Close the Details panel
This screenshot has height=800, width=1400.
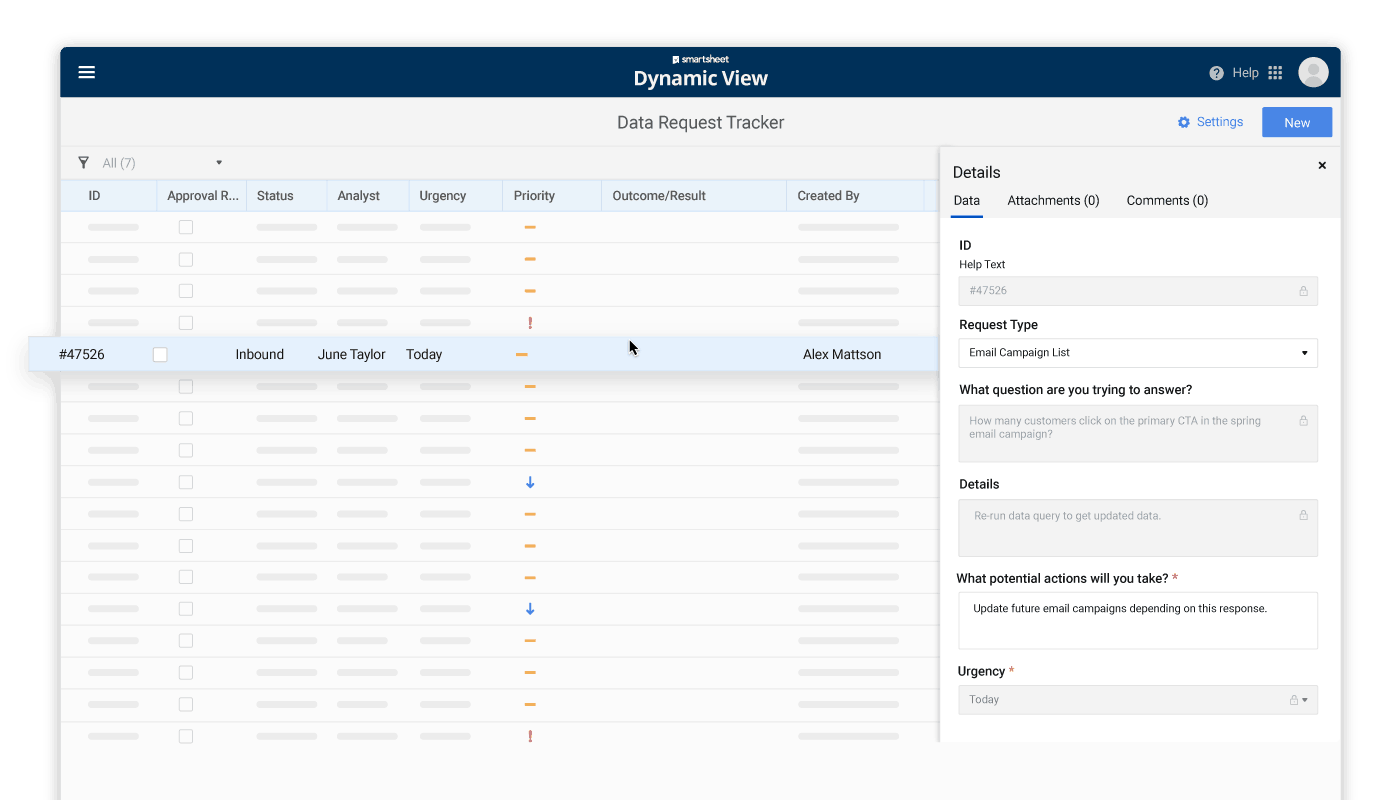(x=1322, y=166)
